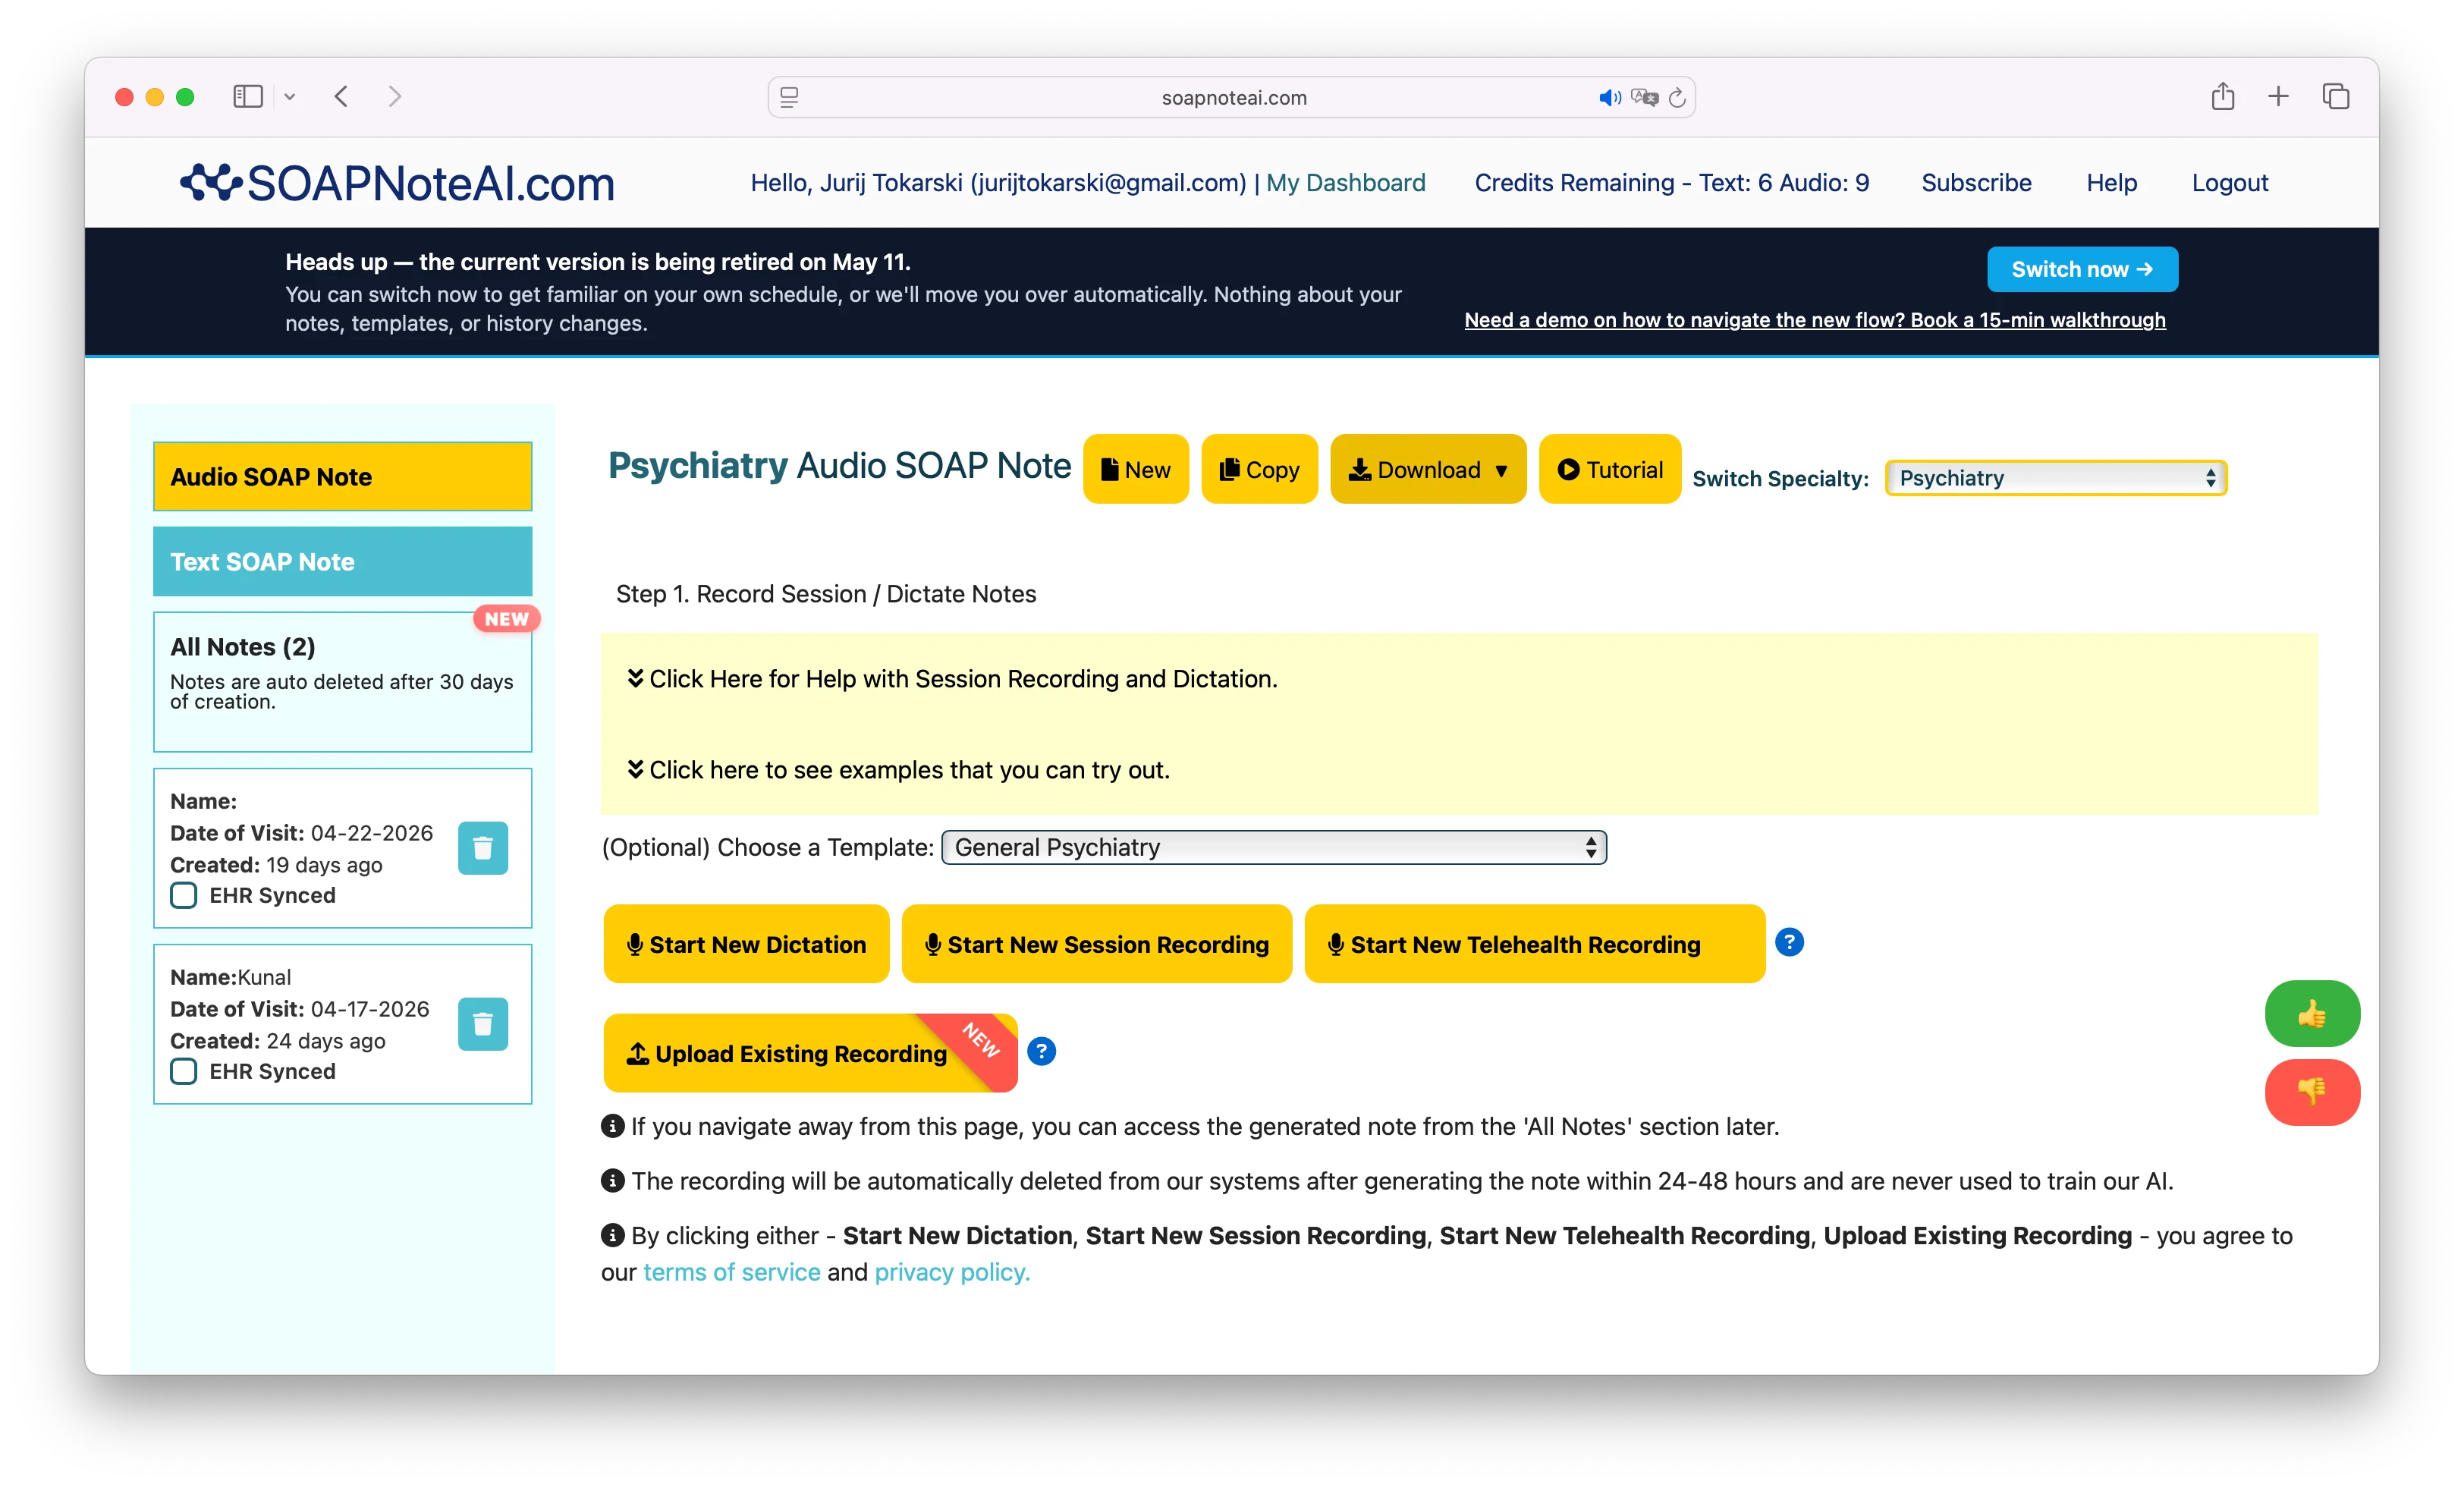Click the soapnoteai.com address bar

[x=1232, y=97]
